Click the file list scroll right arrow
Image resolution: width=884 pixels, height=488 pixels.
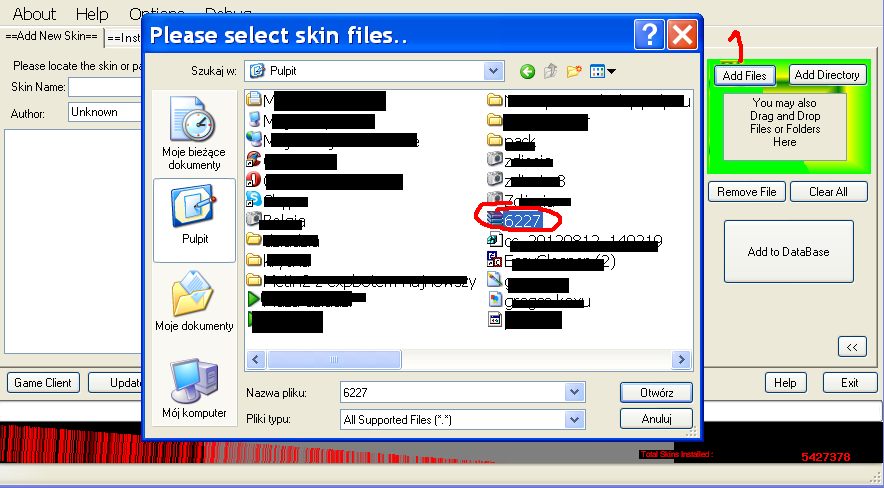click(681, 360)
